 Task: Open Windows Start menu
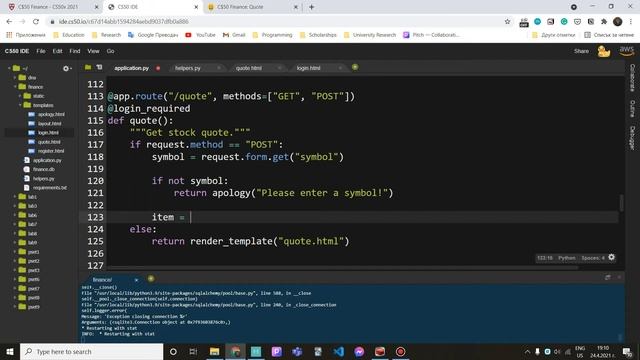(10, 351)
